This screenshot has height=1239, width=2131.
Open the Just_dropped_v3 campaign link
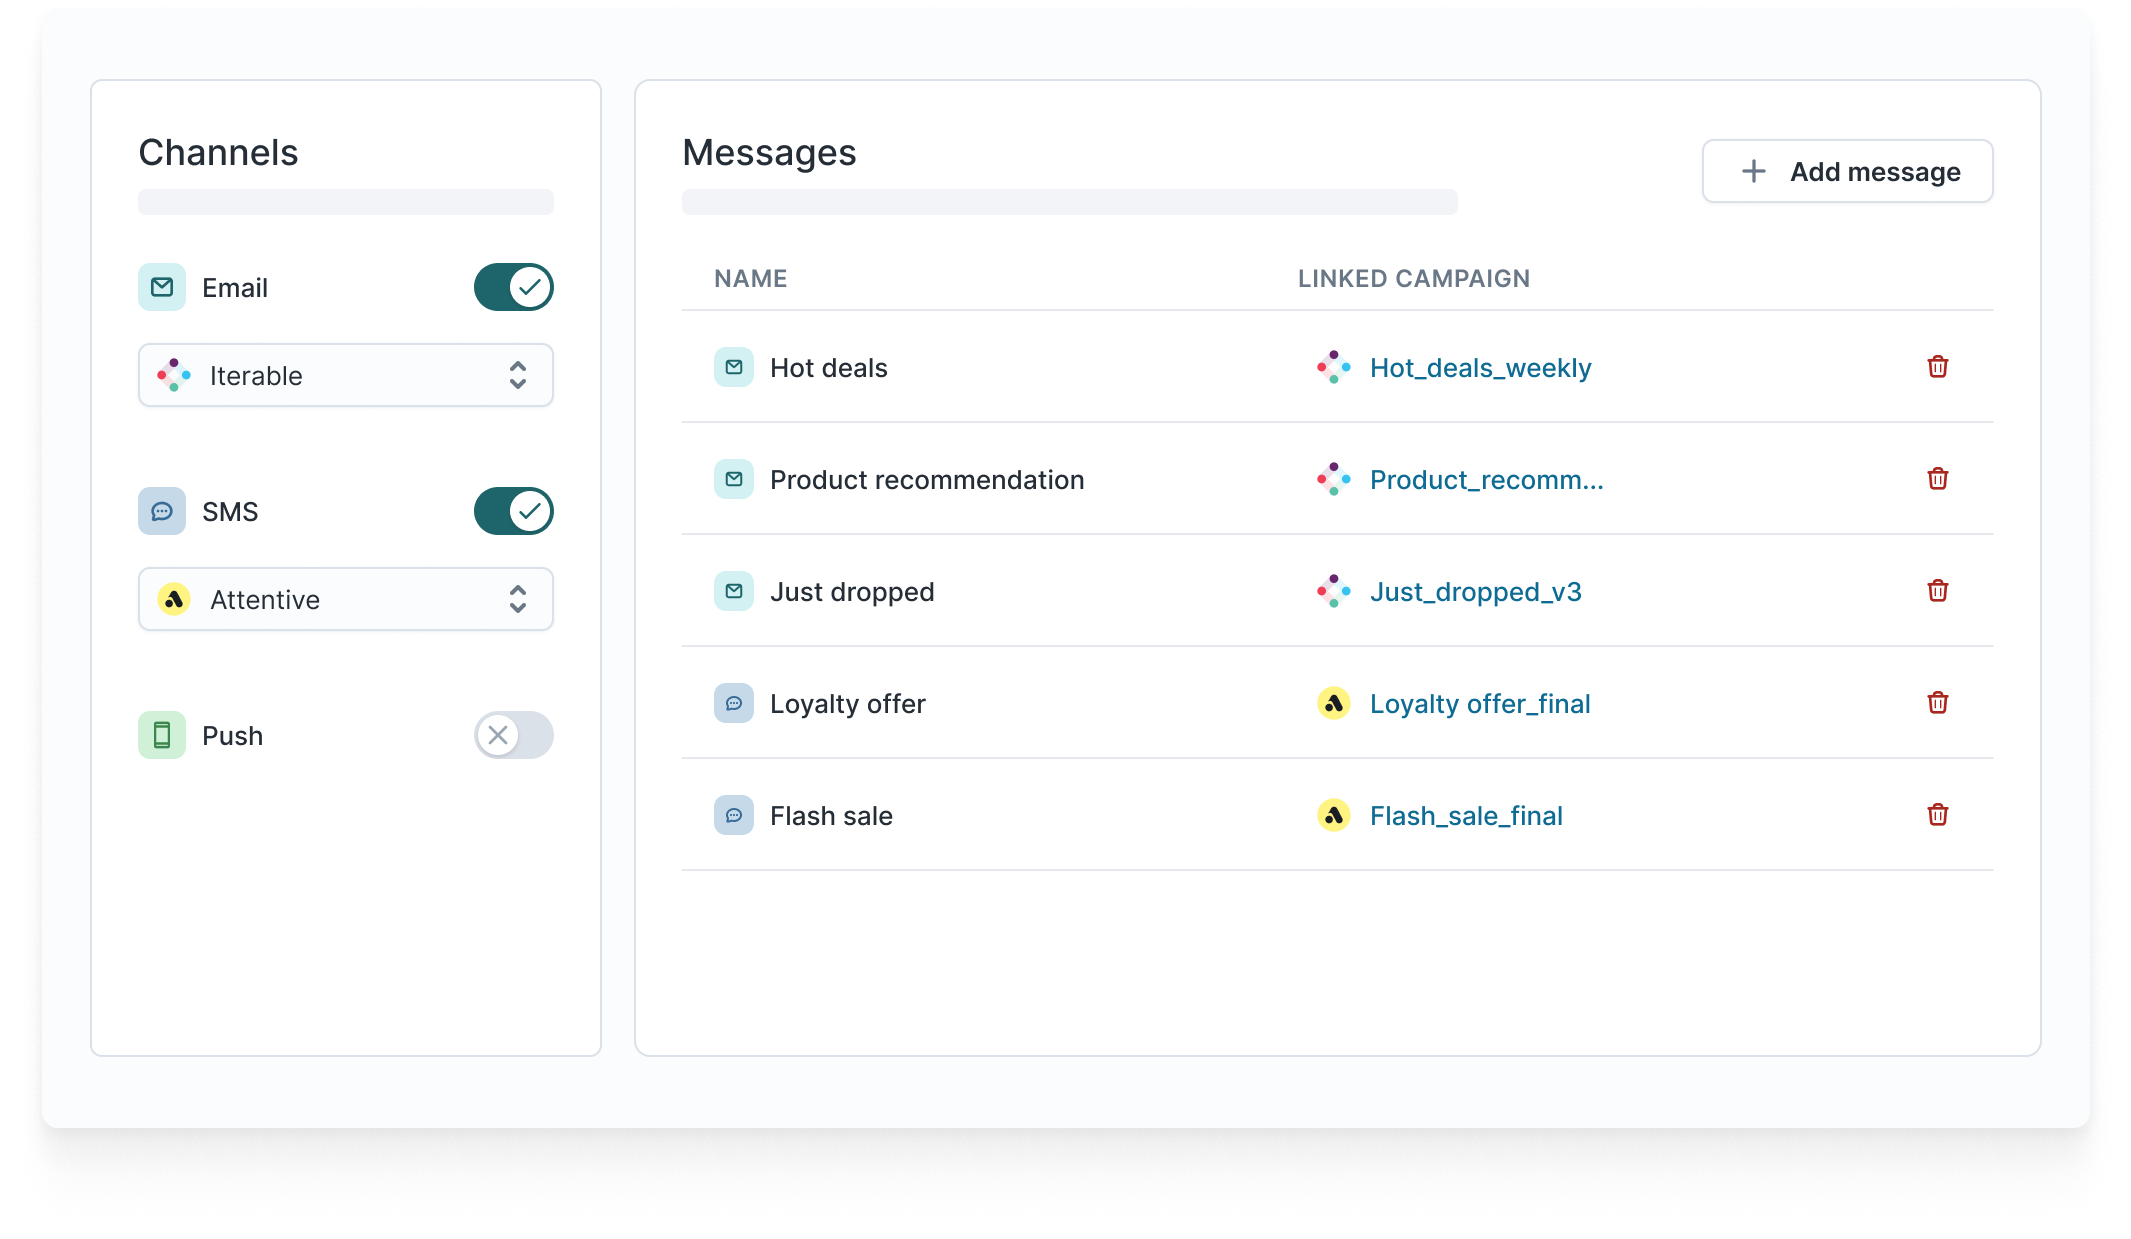(1475, 592)
